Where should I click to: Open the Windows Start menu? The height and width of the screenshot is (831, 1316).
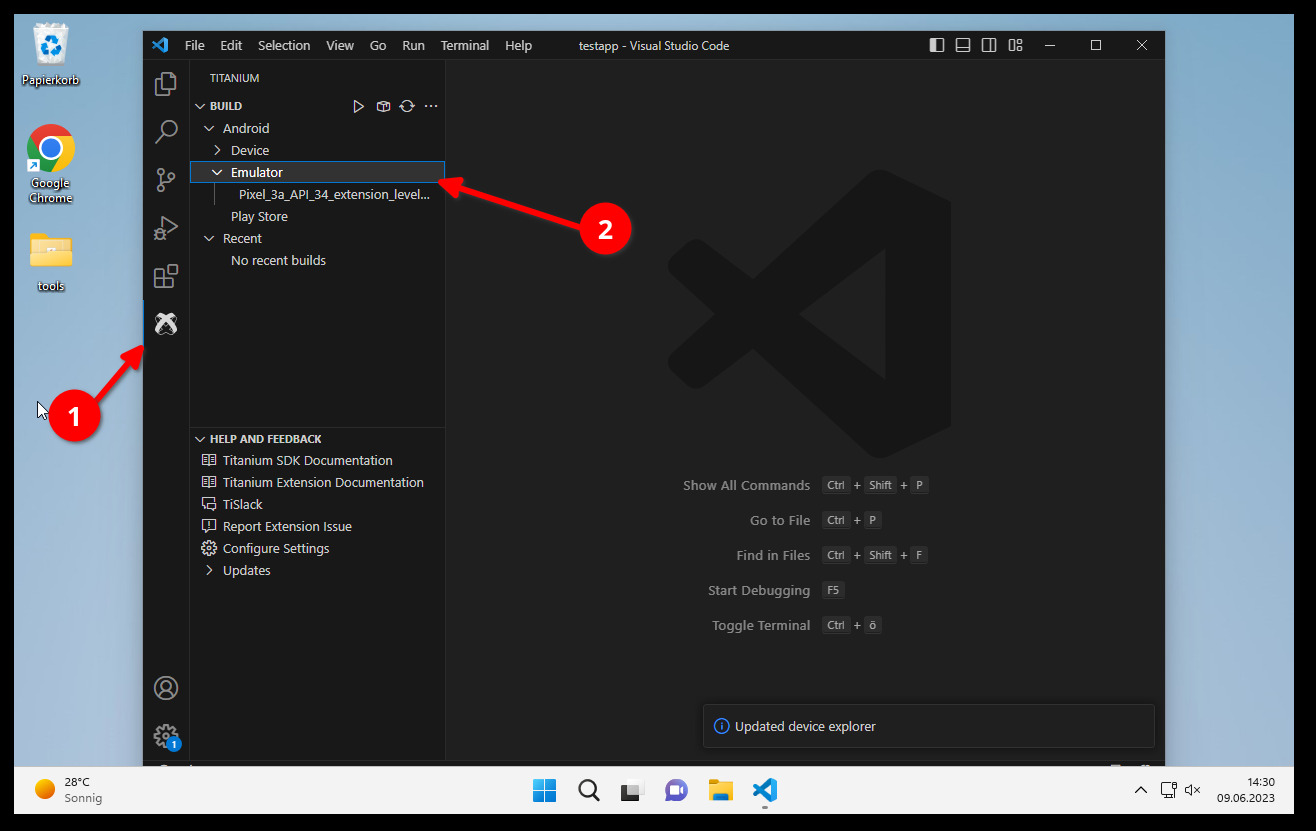(x=544, y=790)
